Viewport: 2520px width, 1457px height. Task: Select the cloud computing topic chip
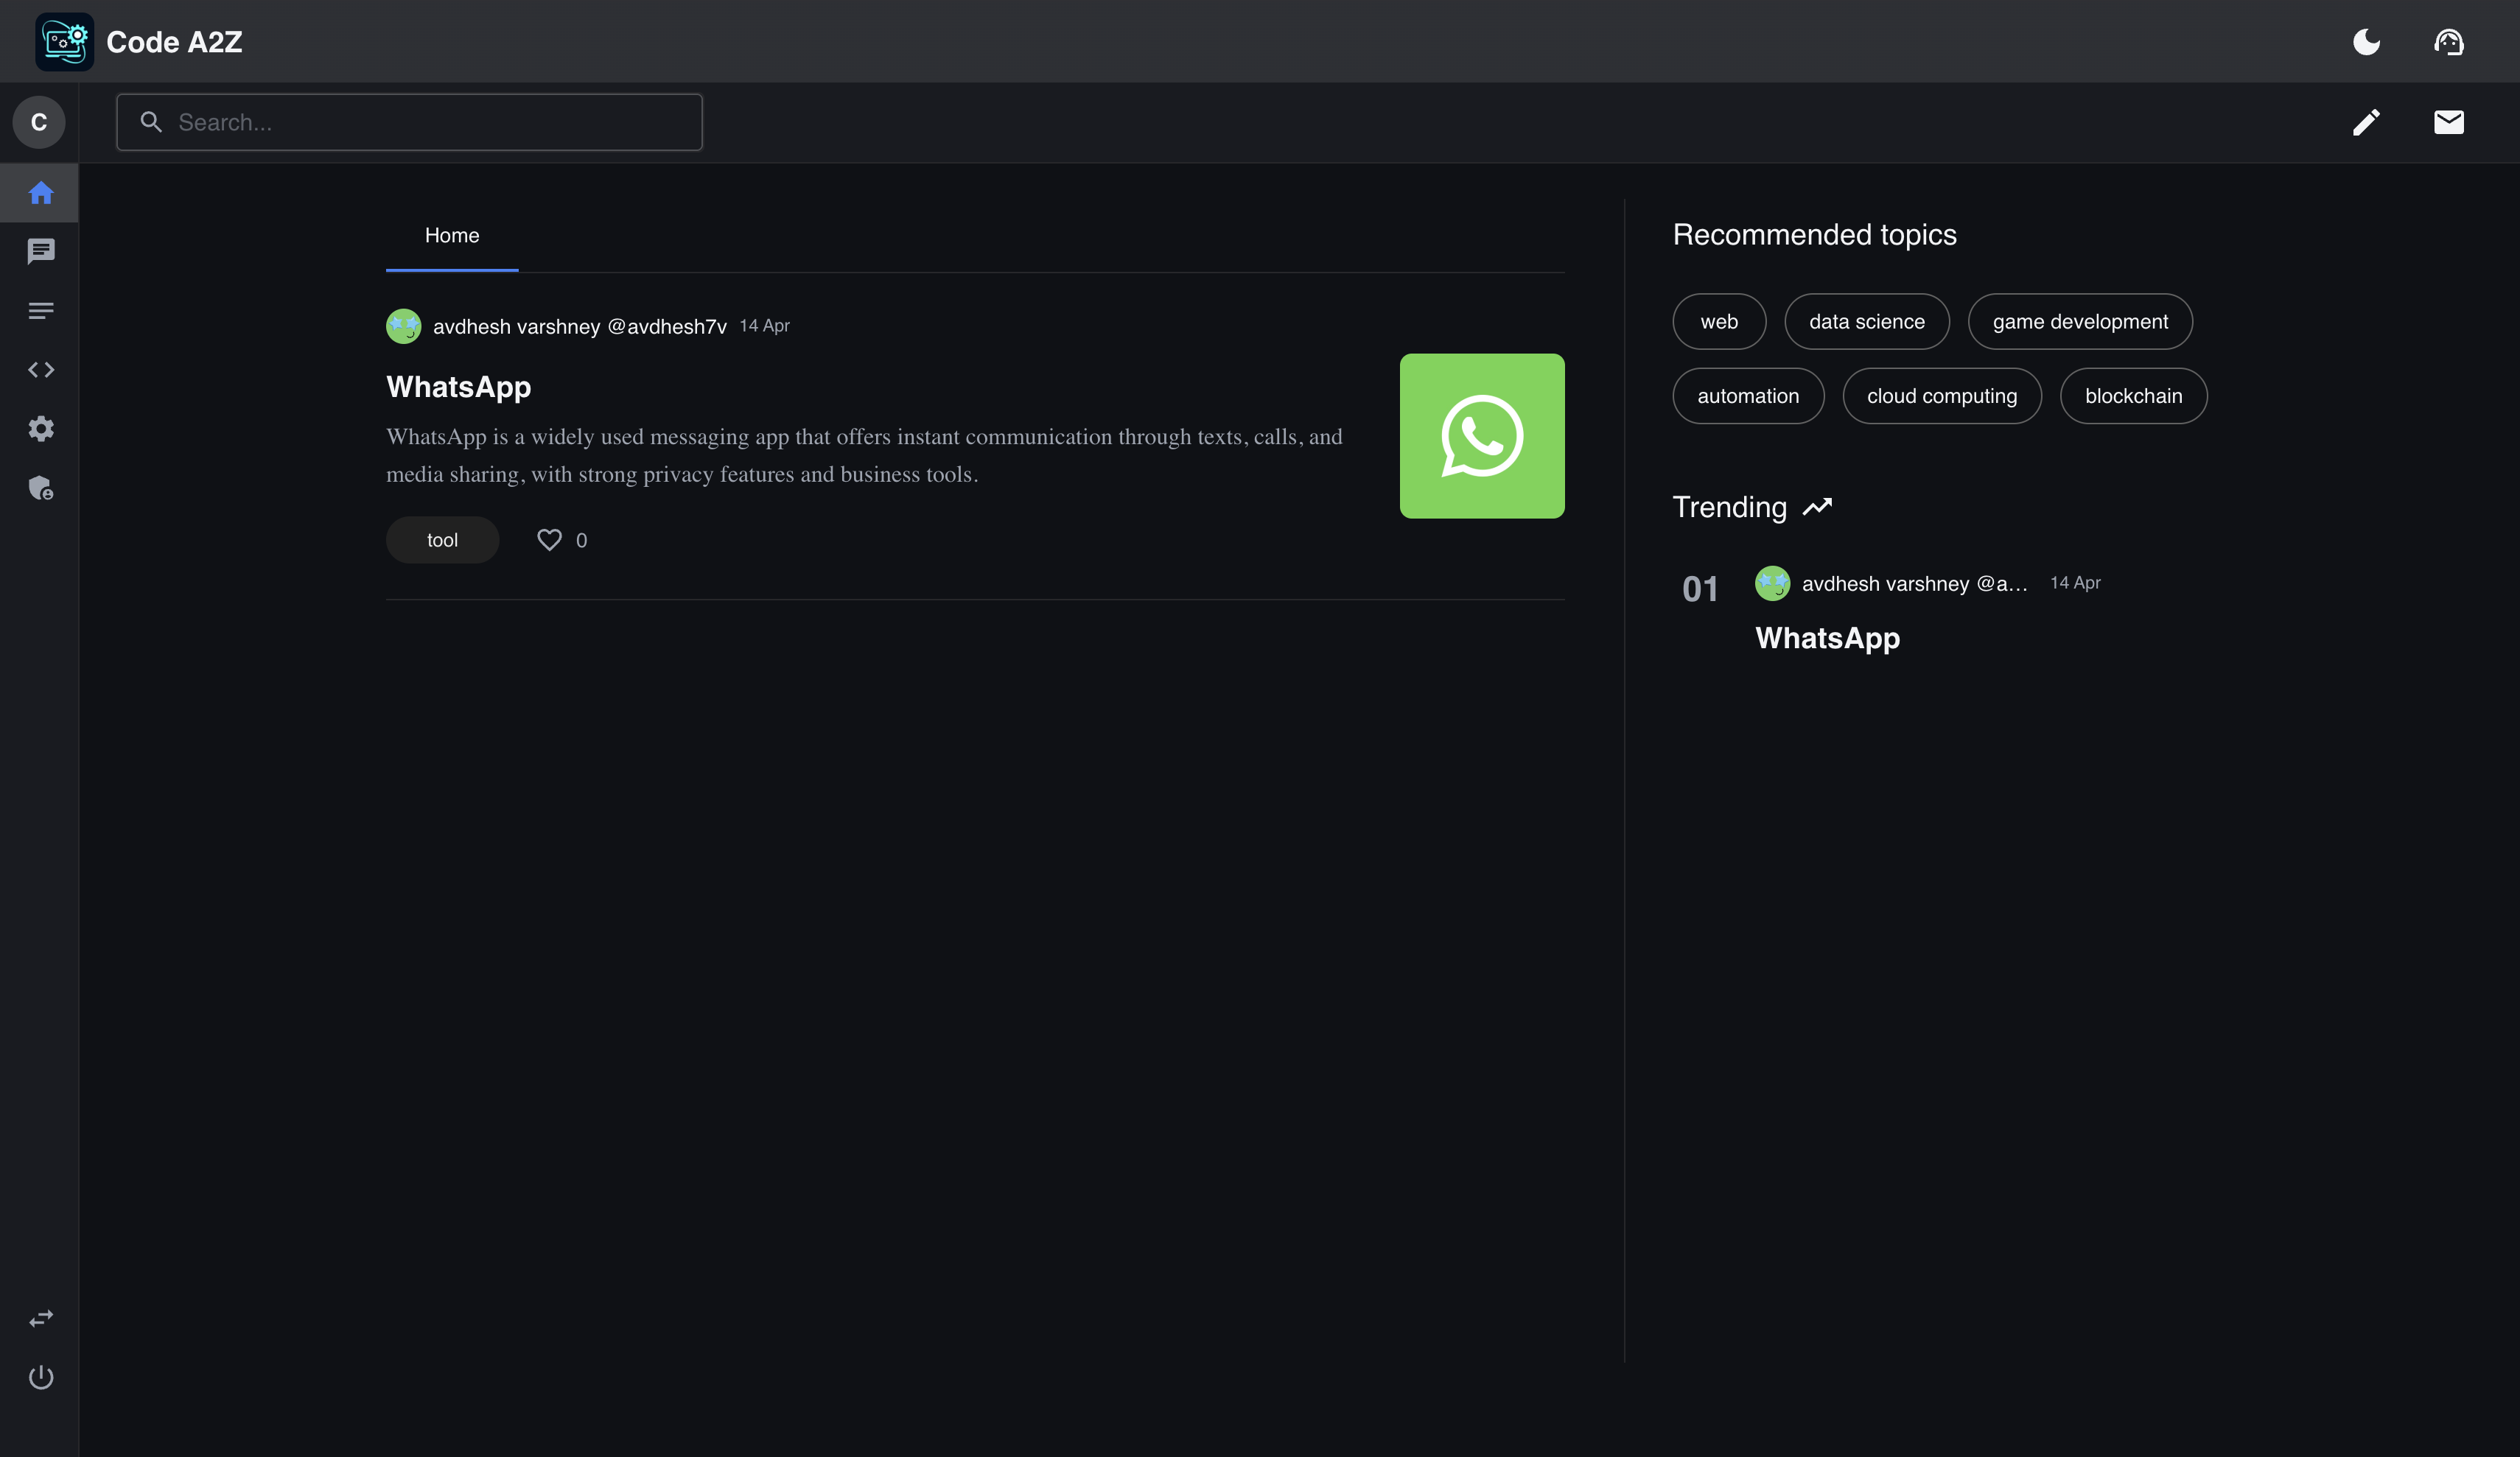pos(1942,396)
